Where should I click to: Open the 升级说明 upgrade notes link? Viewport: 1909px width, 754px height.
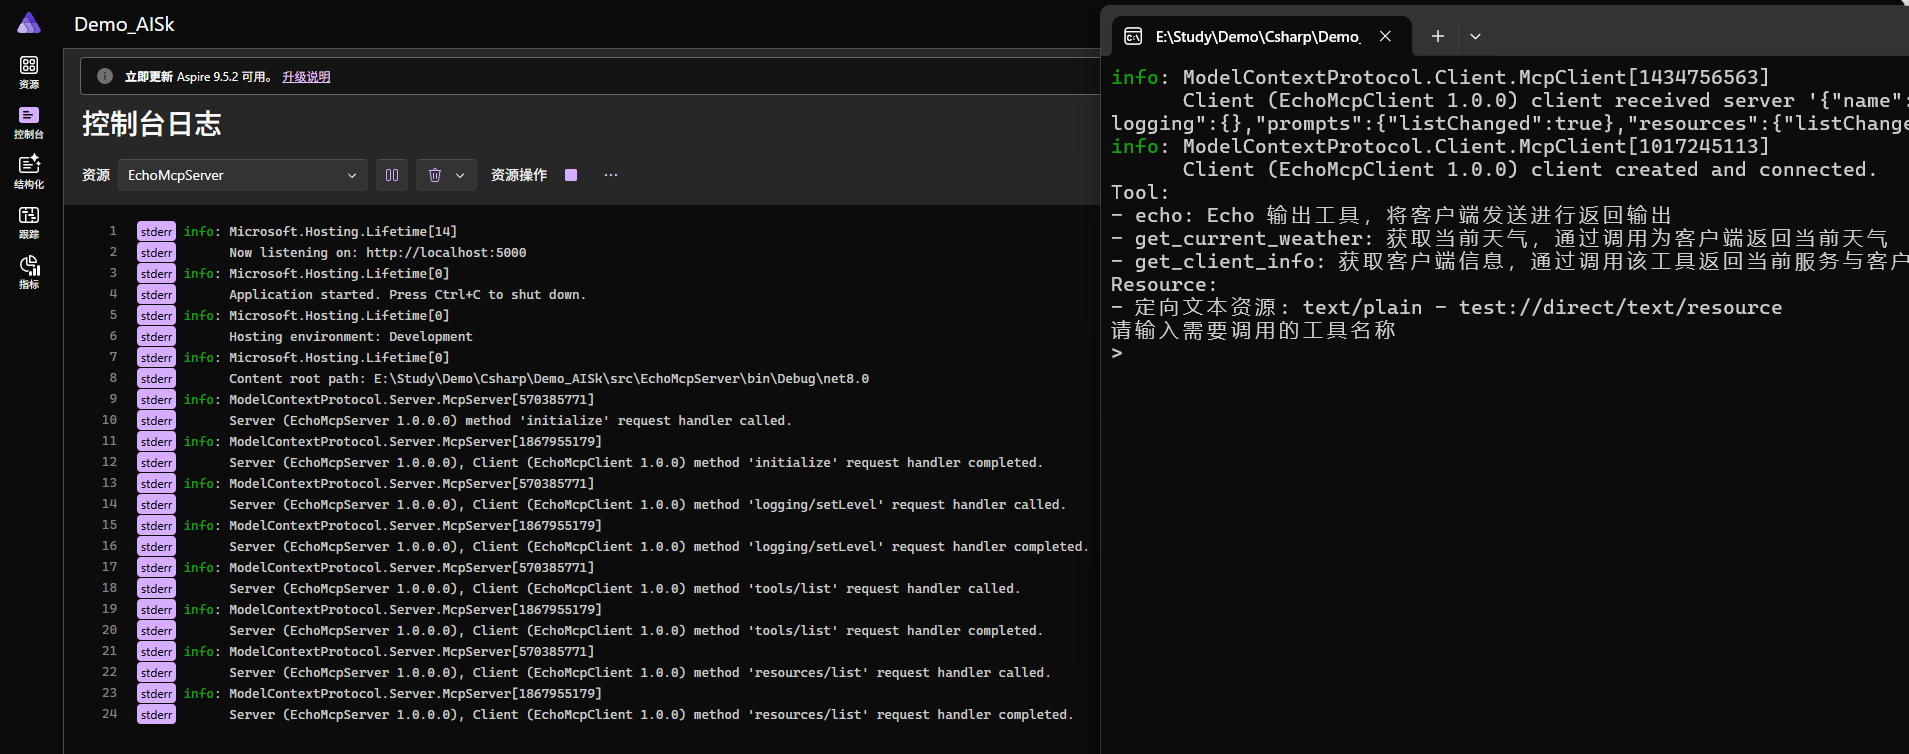(x=306, y=77)
